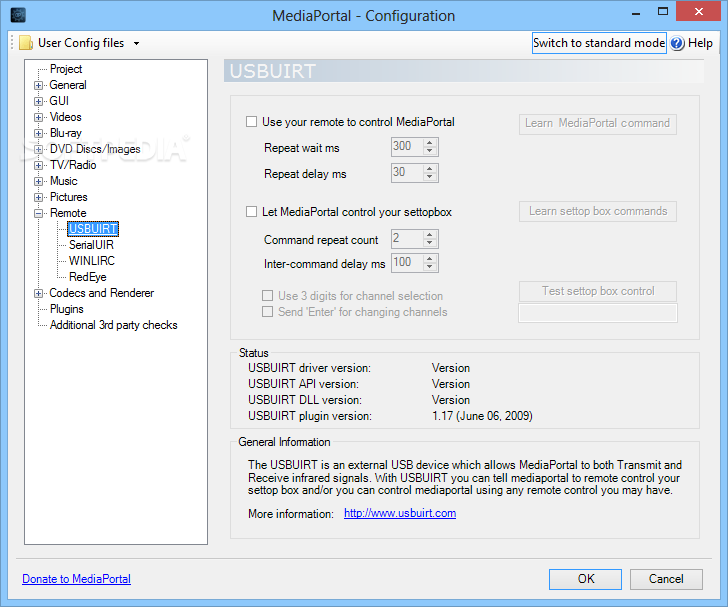Increase Inter-command delay with up arrow
Image resolution: width=728 pixels, height=607 pixels.
tap(430, 259)
